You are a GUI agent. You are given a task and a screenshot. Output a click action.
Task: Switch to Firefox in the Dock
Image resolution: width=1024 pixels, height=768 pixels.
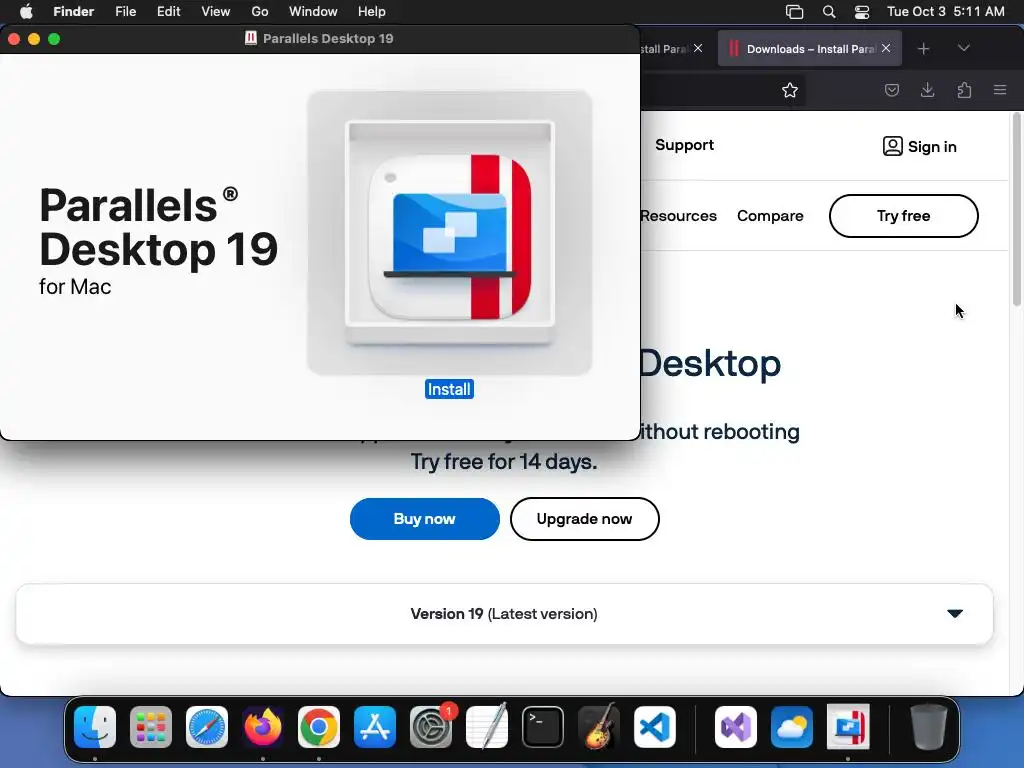(x=263, y=727)
